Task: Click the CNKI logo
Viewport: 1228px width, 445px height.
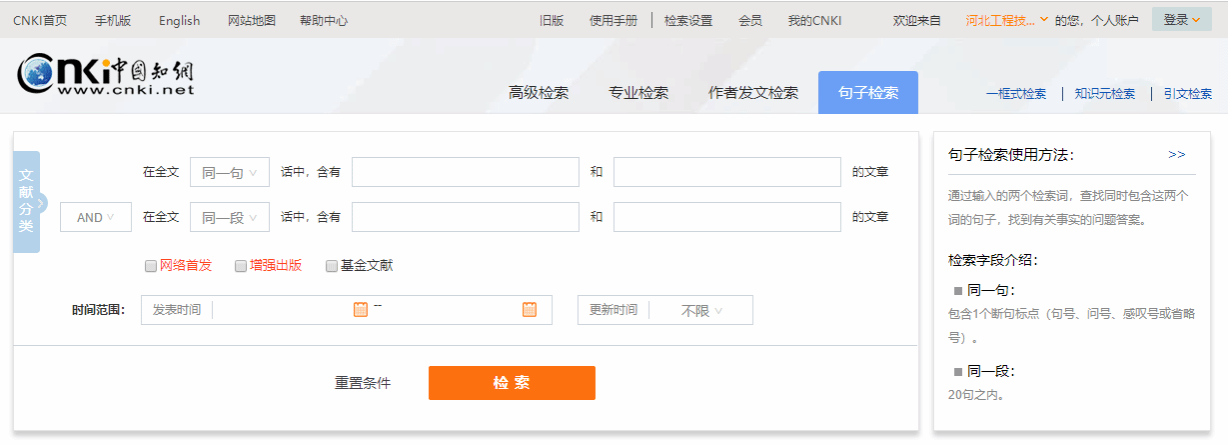Action: (106, 76)
